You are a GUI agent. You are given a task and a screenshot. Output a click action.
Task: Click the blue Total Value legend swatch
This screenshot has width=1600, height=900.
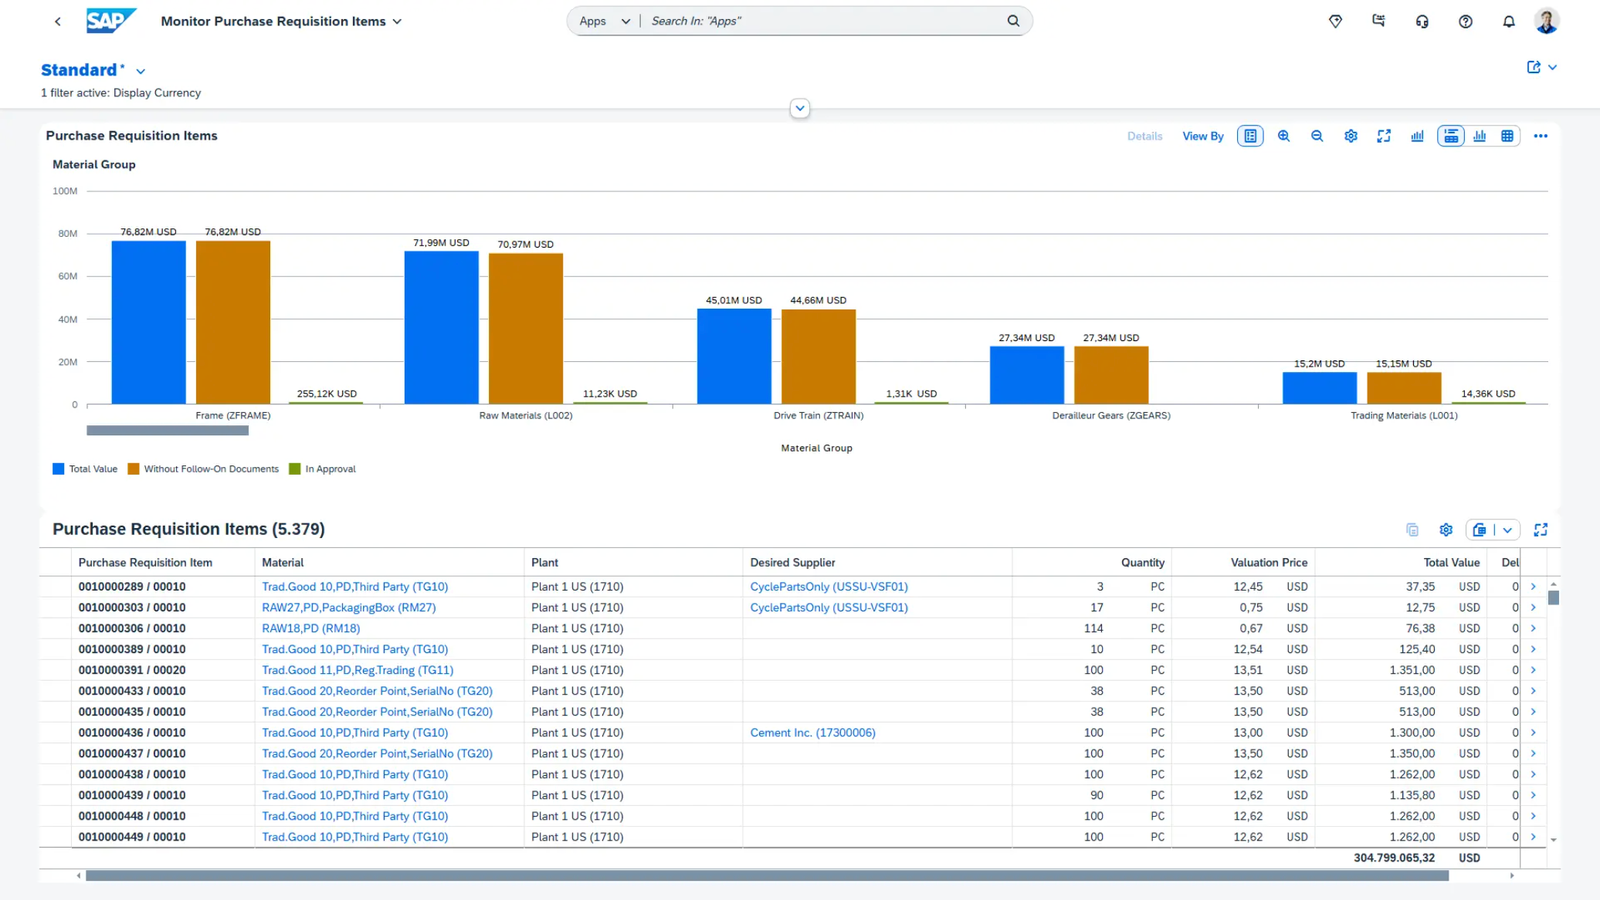coord(58,469)
